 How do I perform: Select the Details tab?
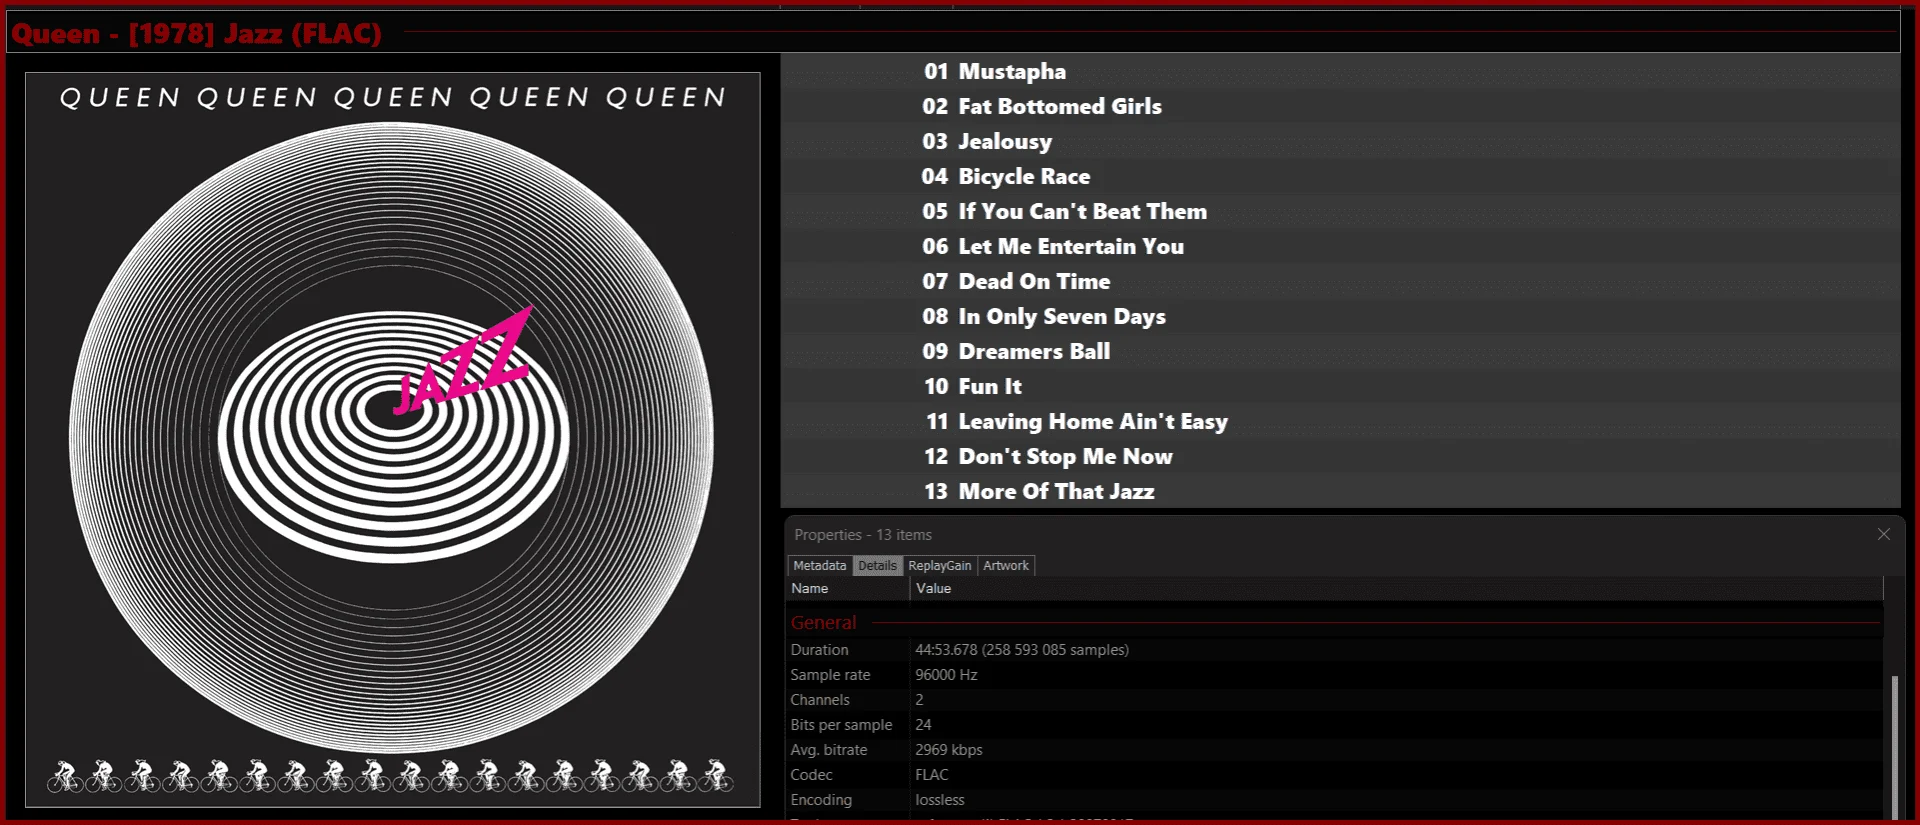[x=877, y=566]
